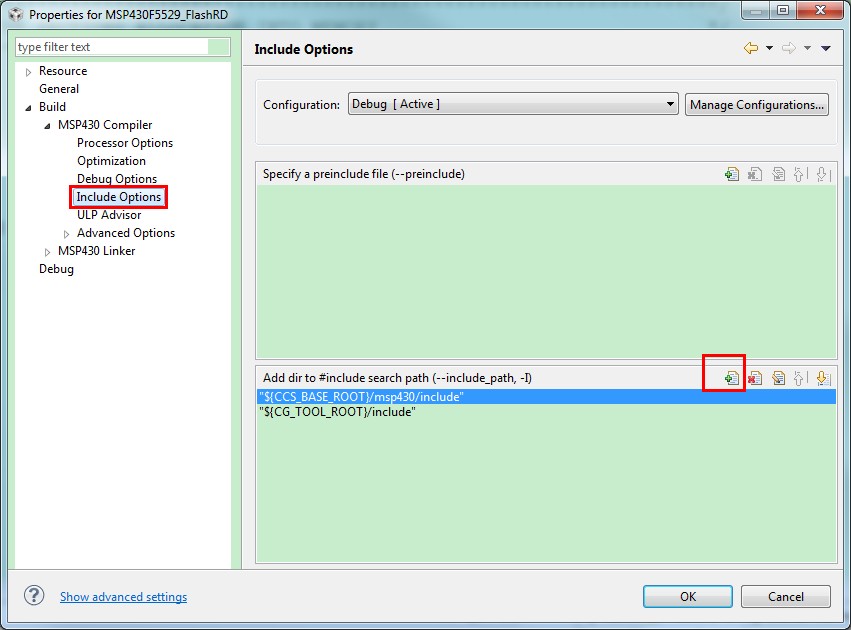Collapse the MSP430 Compiler node
The image size is (851, 630).
coord(47,125)
